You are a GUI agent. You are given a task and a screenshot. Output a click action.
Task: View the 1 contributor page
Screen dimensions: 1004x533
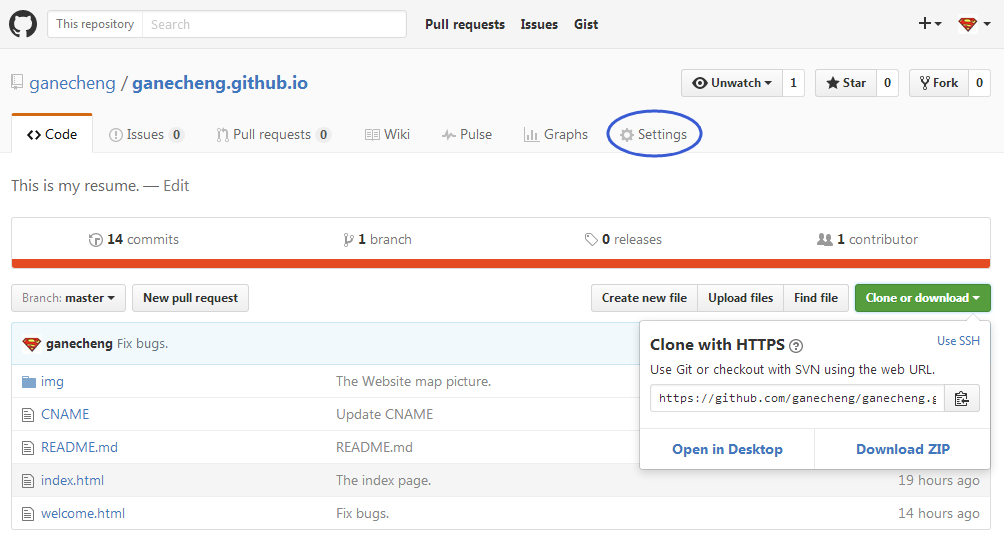[868, 240]
